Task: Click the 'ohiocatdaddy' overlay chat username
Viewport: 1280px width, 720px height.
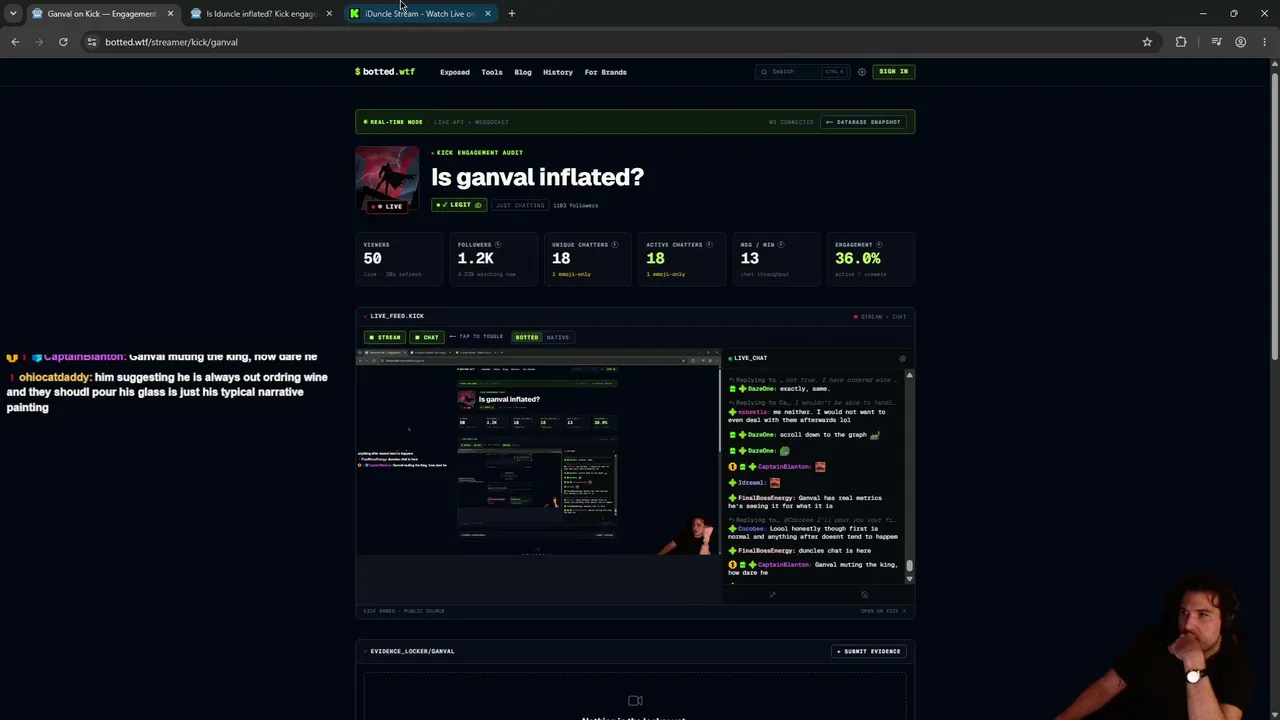Action: (x=54, y=377)
